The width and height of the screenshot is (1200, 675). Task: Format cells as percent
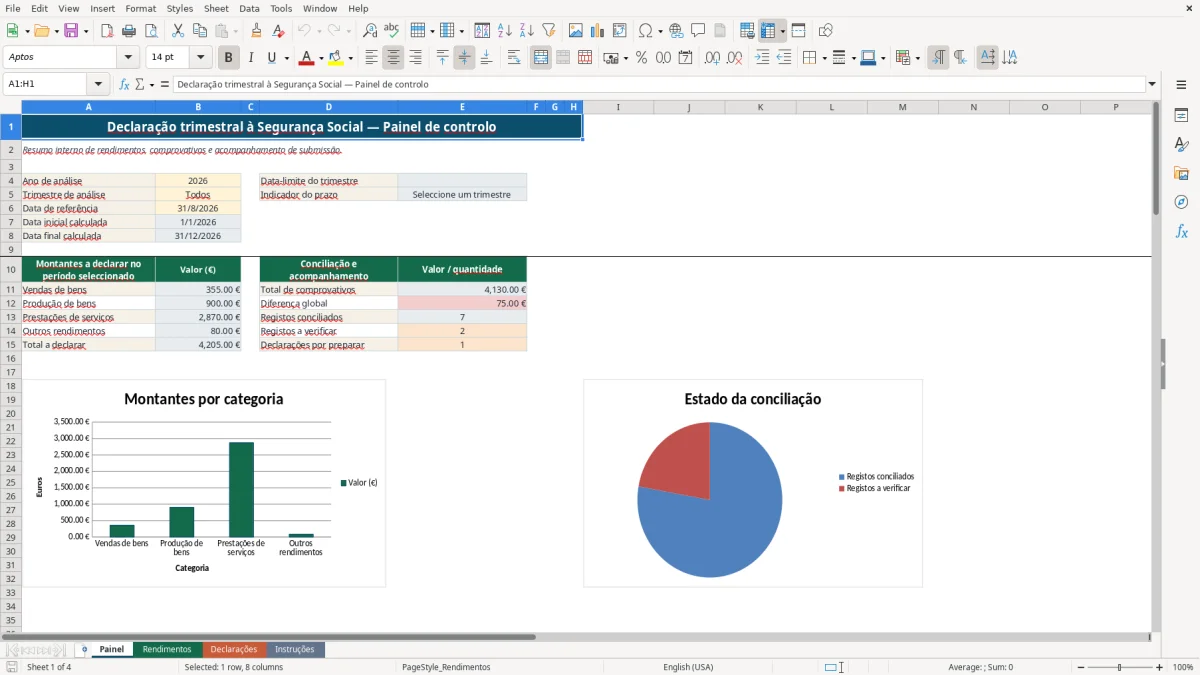[641, 58]
